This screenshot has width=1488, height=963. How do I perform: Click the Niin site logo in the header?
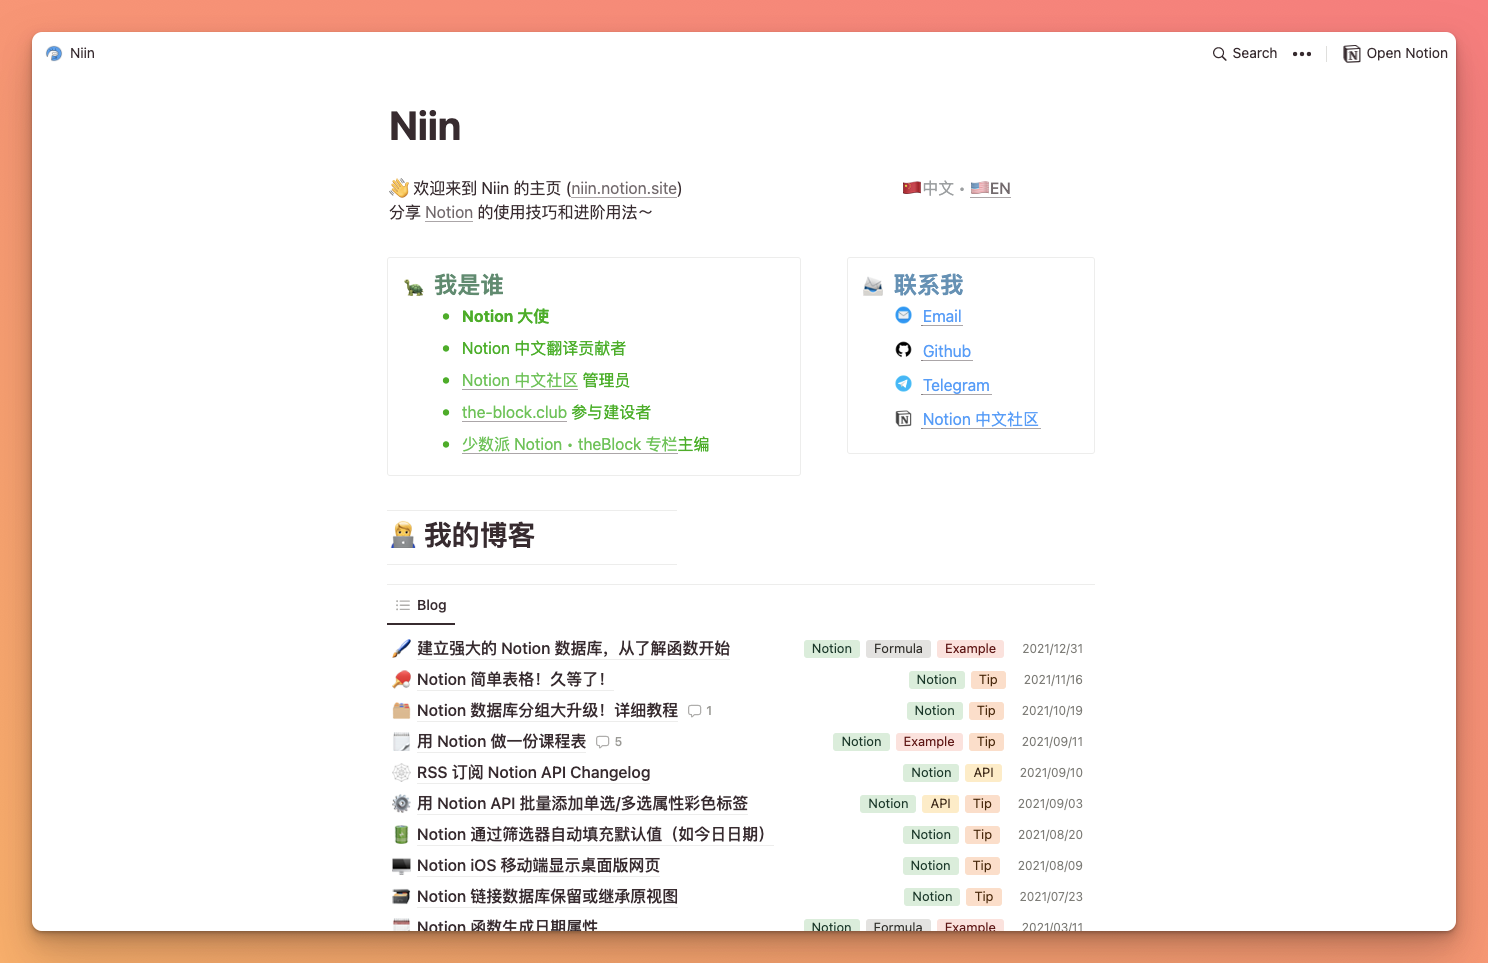[53, 53]
